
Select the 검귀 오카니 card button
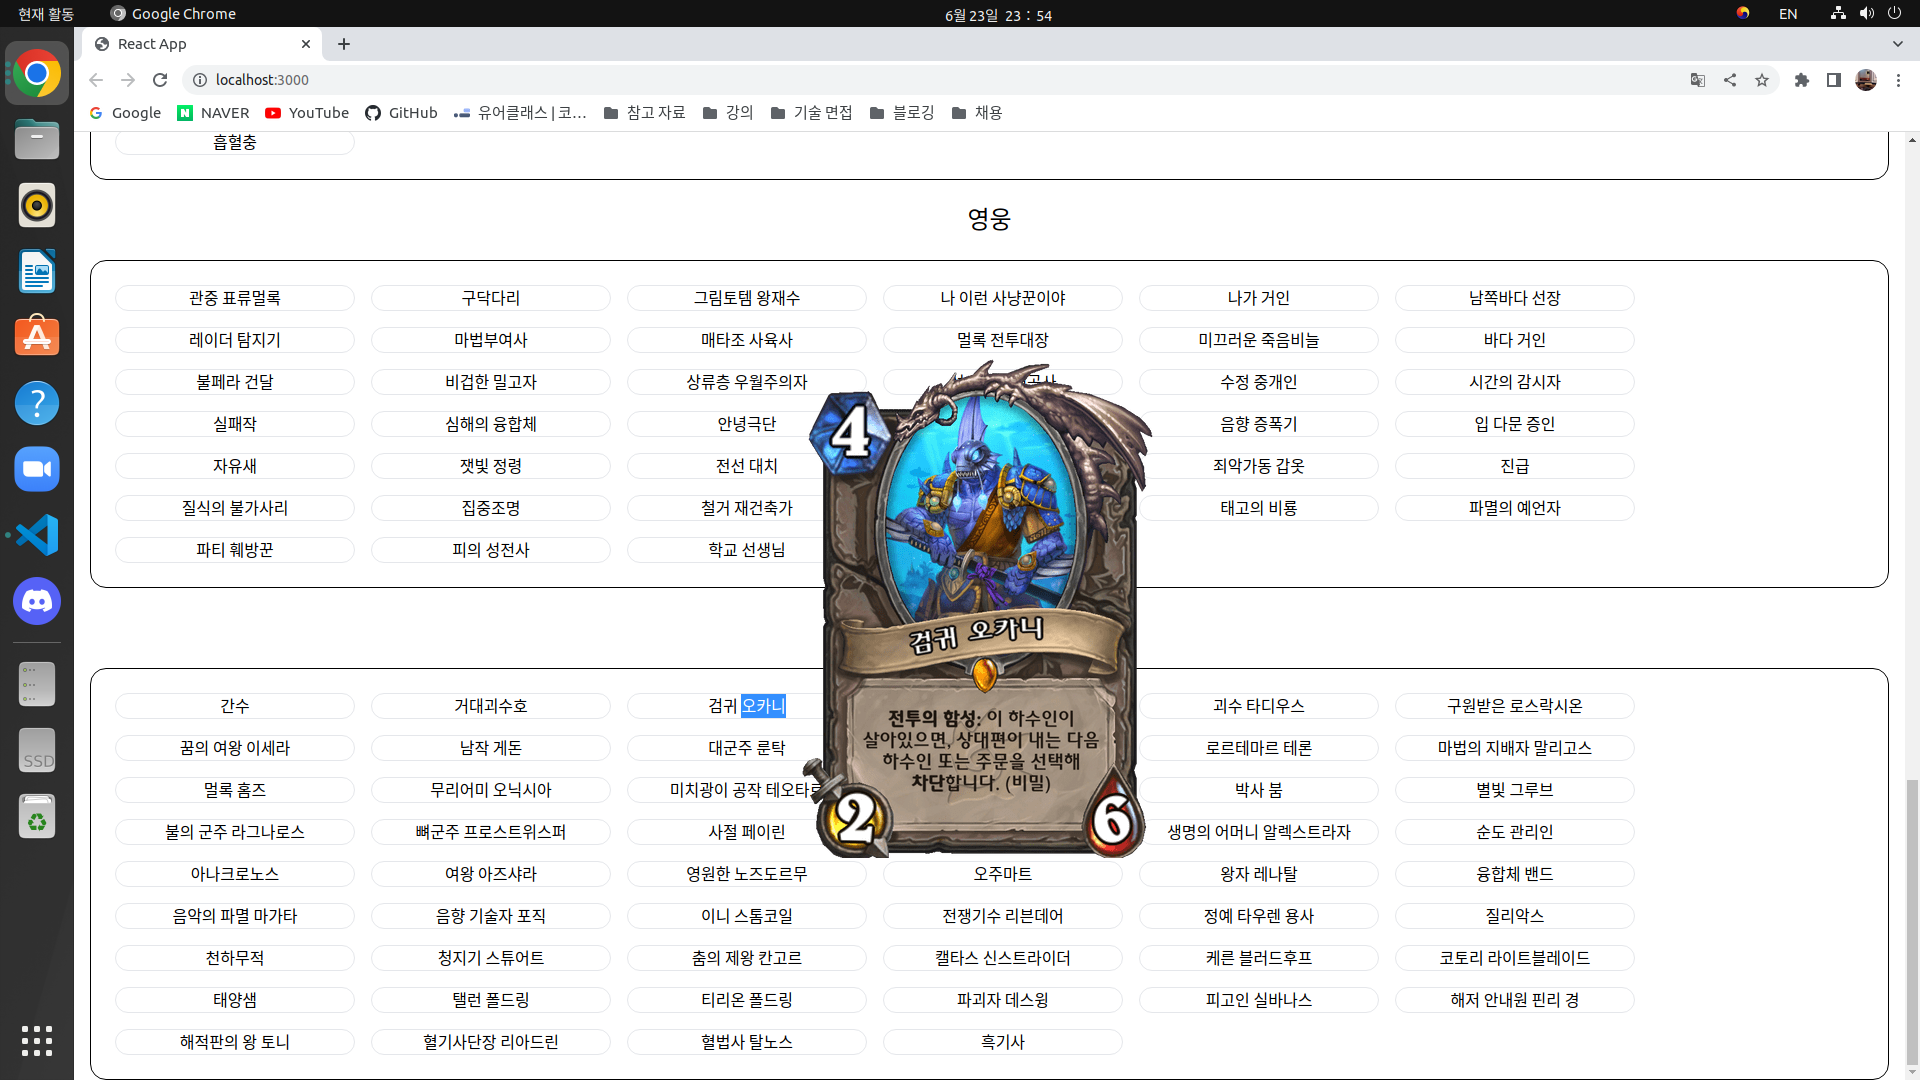(720, 706)
